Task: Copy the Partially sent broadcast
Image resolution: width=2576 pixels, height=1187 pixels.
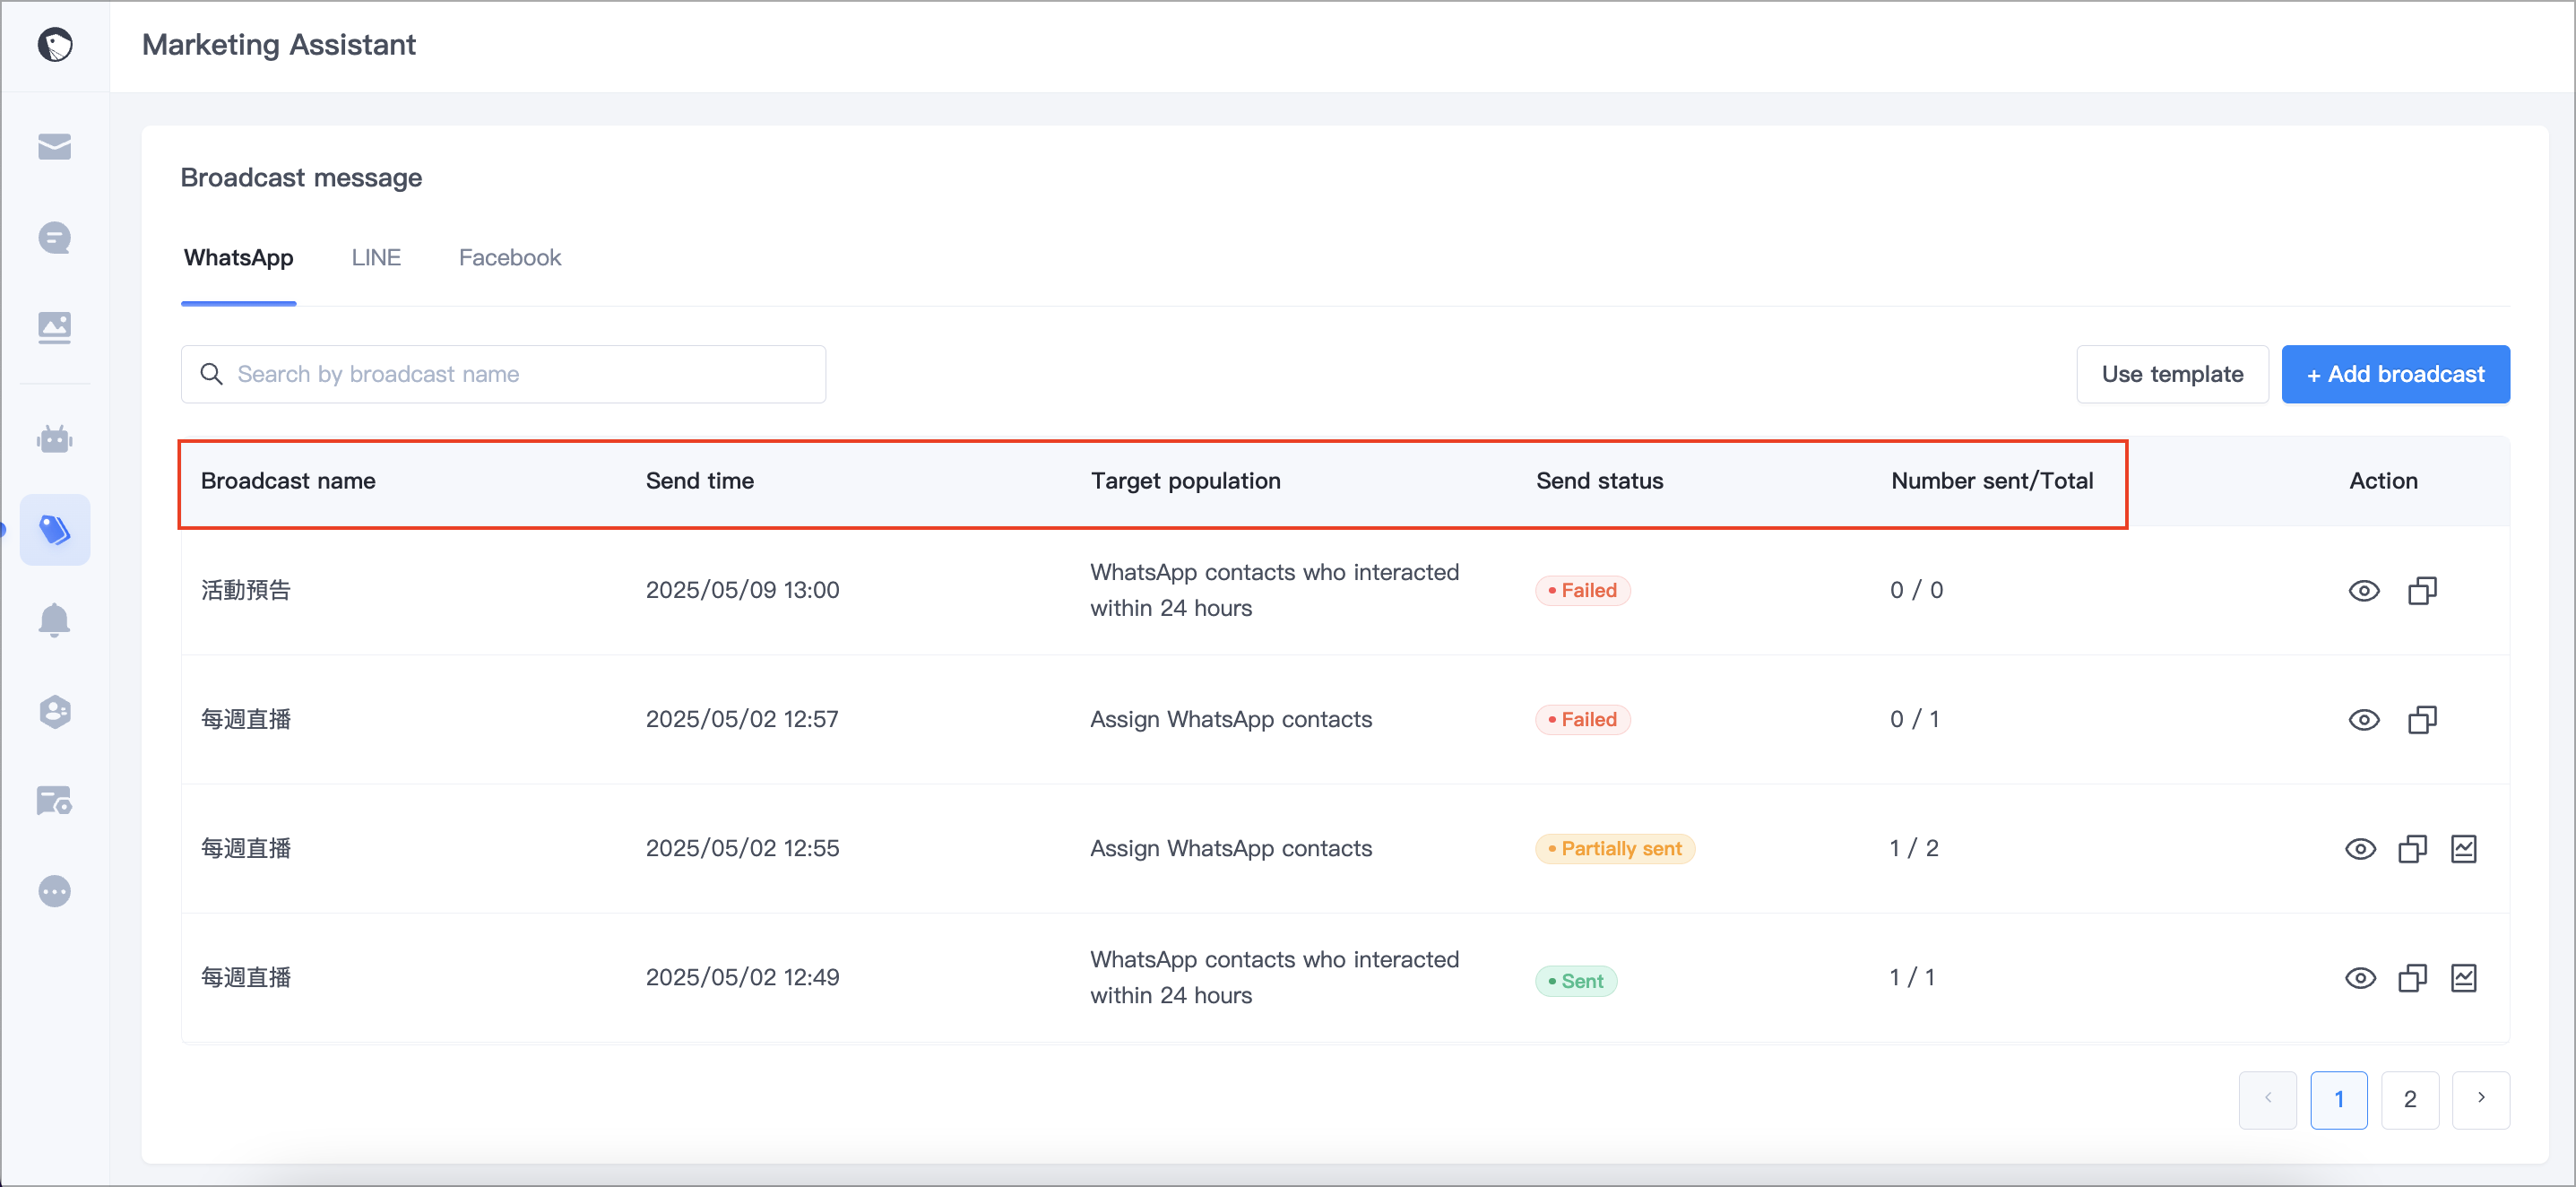Action: [x=2413, y=849]
